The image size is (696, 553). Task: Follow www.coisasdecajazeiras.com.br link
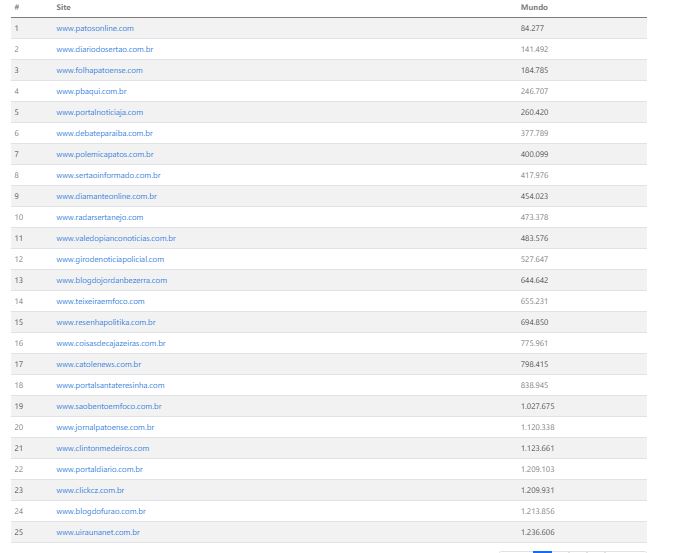(x=111, y=343)
